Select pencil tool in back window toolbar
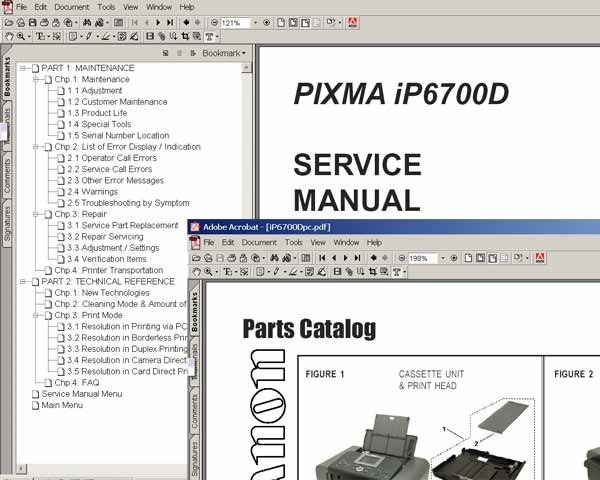The height and width of the screenshot is (480, 600). pos(89,37)
